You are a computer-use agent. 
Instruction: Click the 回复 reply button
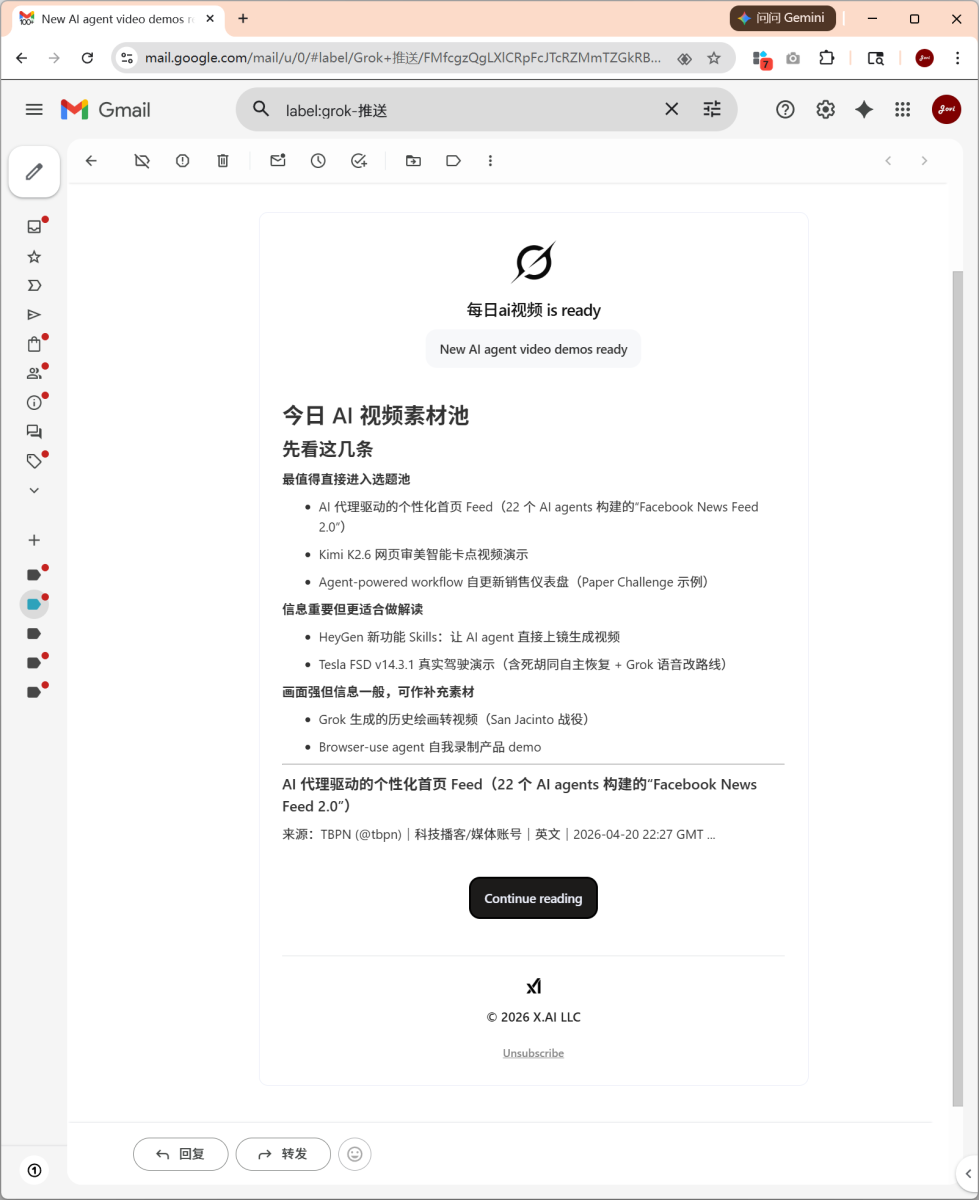click(181, 1154)
